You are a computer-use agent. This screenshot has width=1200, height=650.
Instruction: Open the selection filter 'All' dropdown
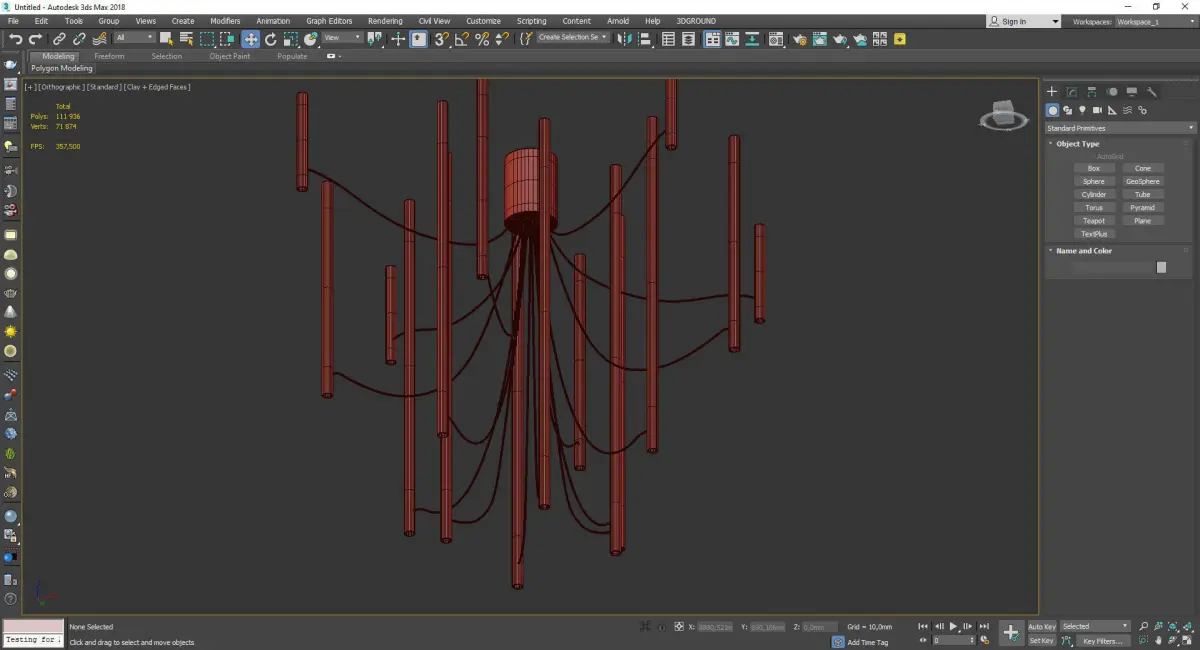[134, 38]
